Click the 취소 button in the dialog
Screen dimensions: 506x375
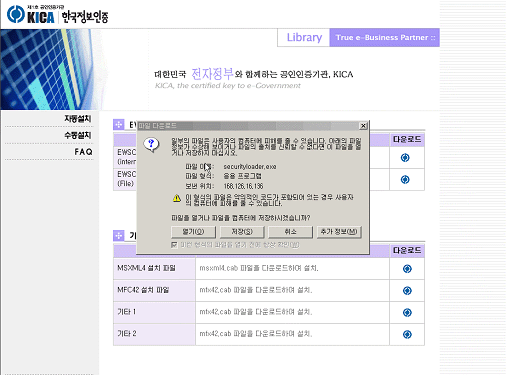click(x=290, y=232)
